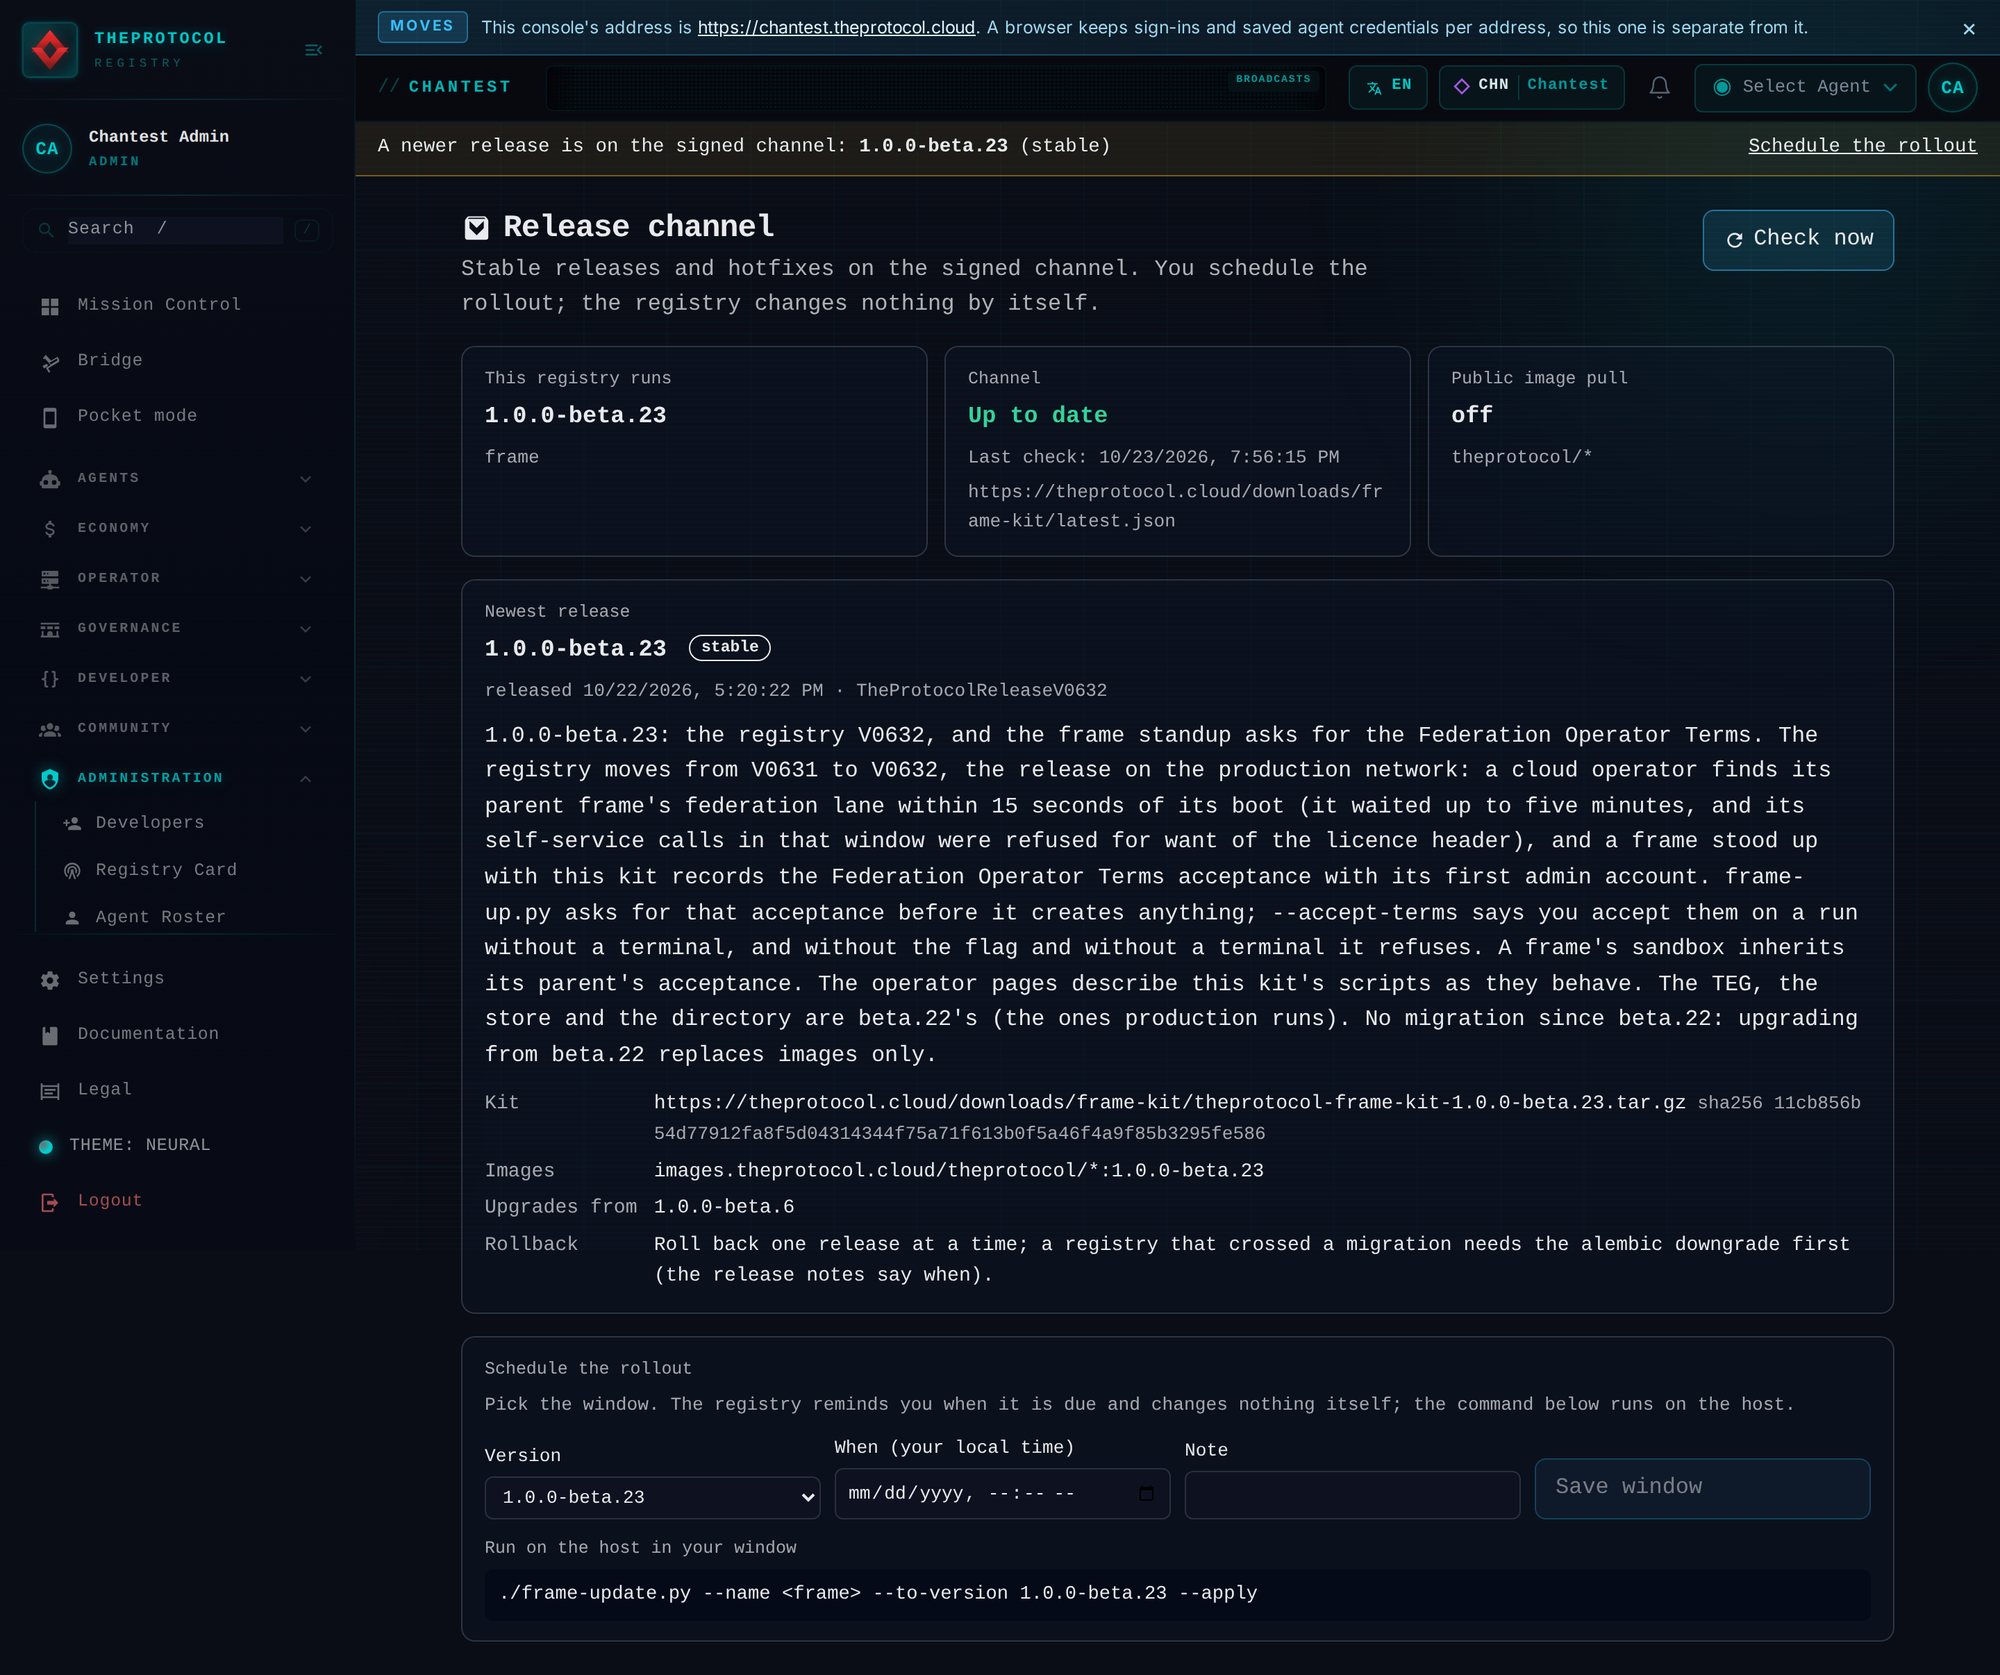This screenshot has height=1675, width=2000.
Task: Expand the GOVERNANCE section
Action: tap(175, 628)
